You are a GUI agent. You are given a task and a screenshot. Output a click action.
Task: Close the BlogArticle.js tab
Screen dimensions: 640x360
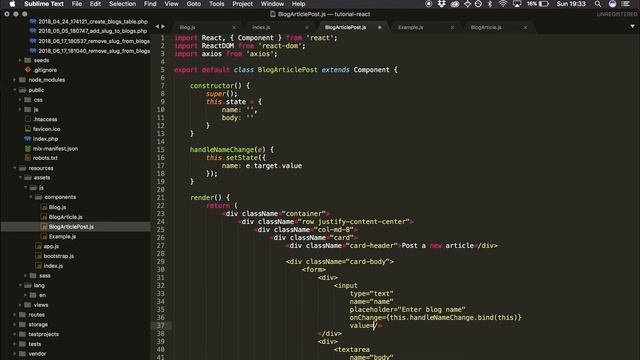525,27
